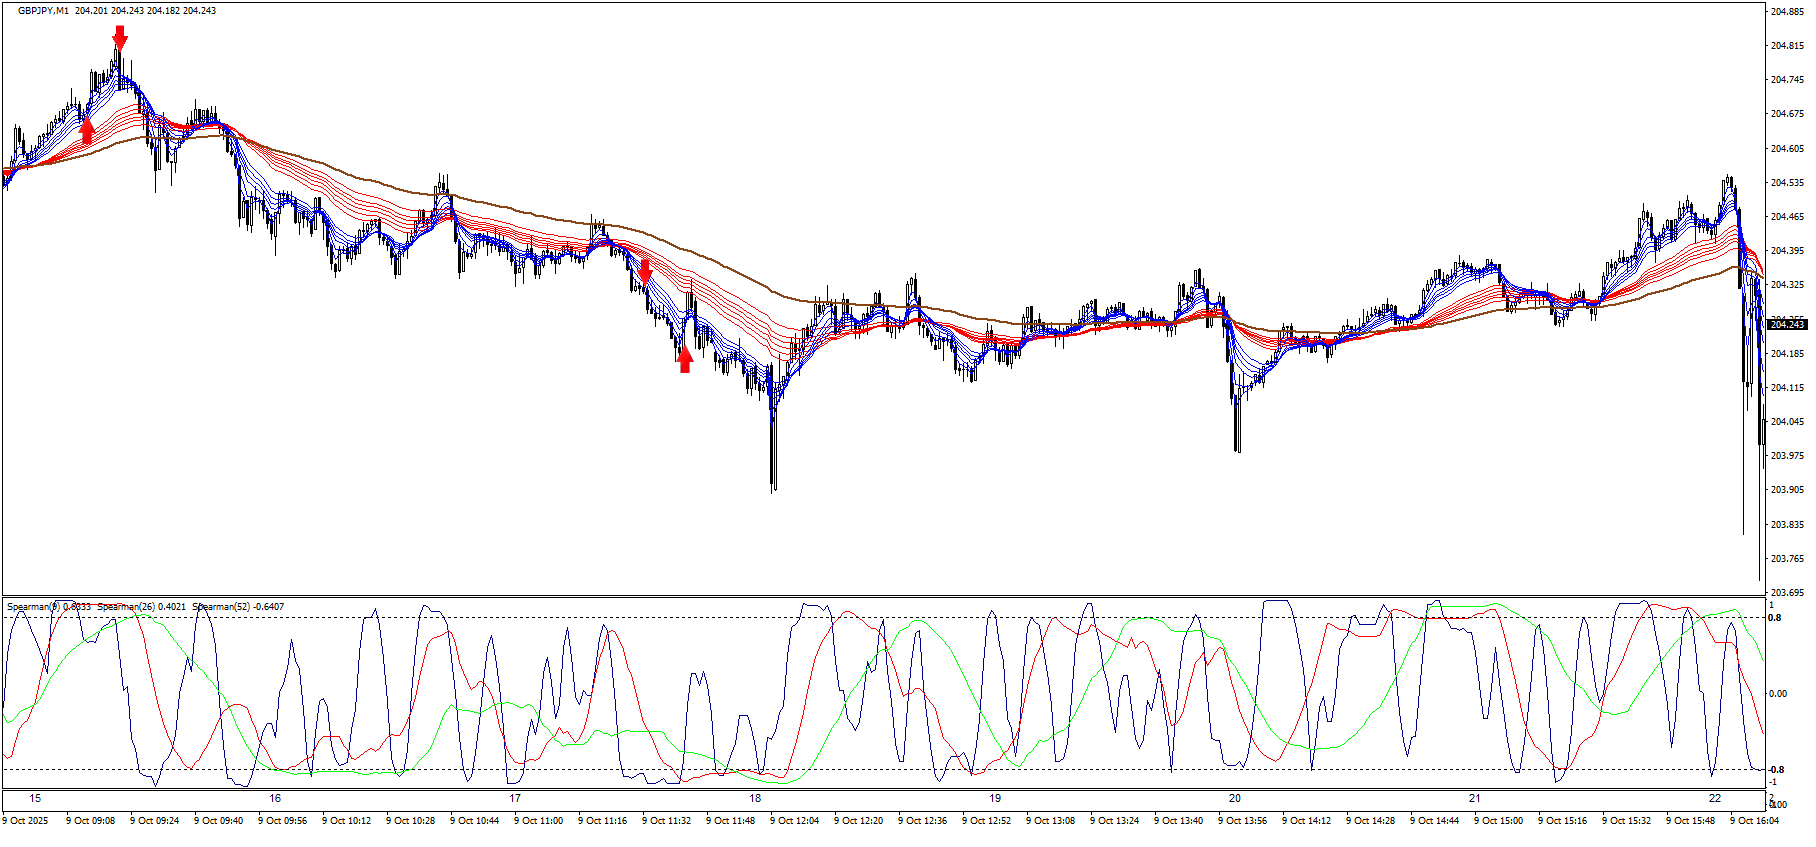
Task: Click the topmost red down arrow signal
Action: [120, 38]
